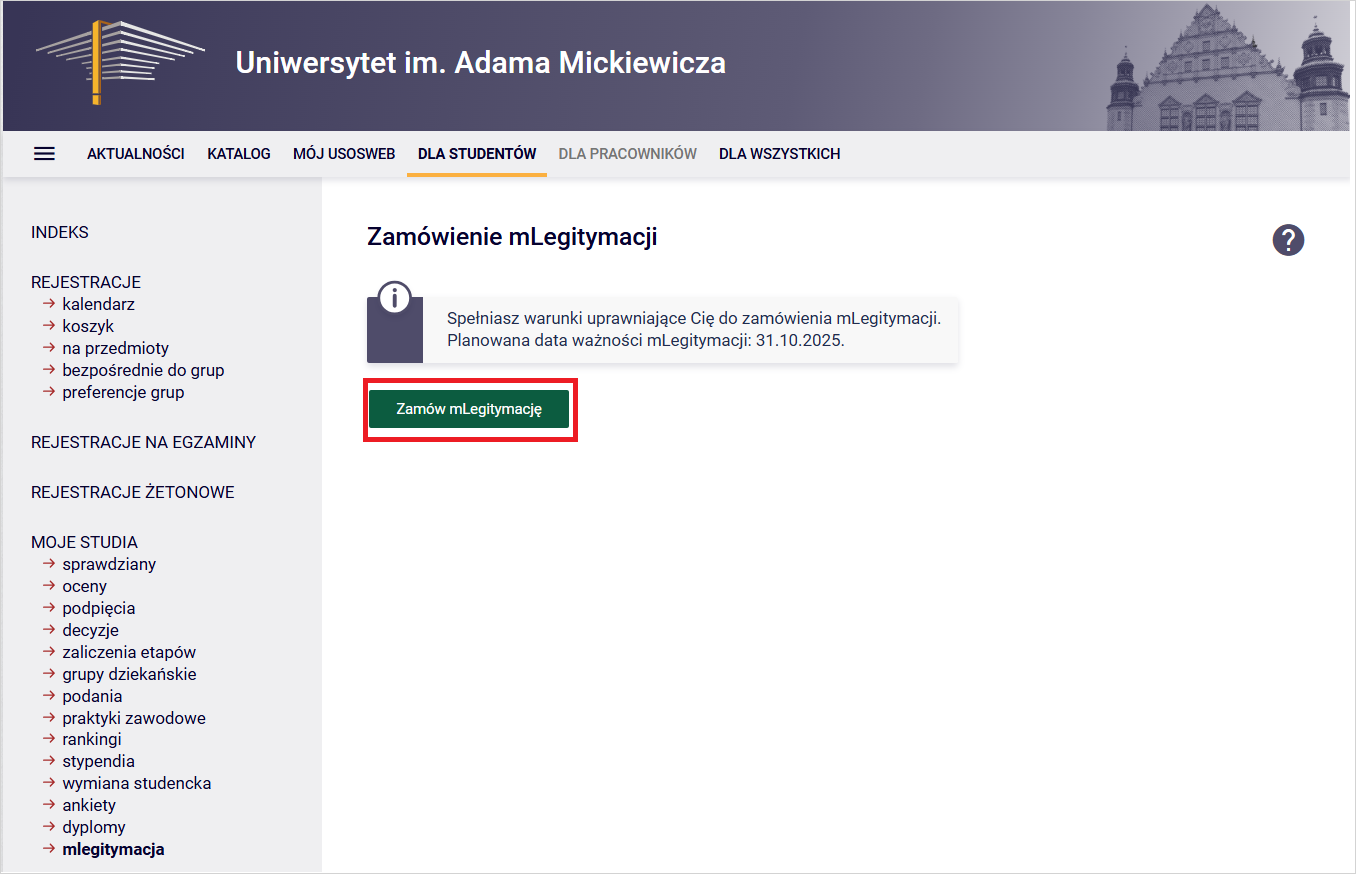Select mlegitymacja sidebar item

(113, 849)
